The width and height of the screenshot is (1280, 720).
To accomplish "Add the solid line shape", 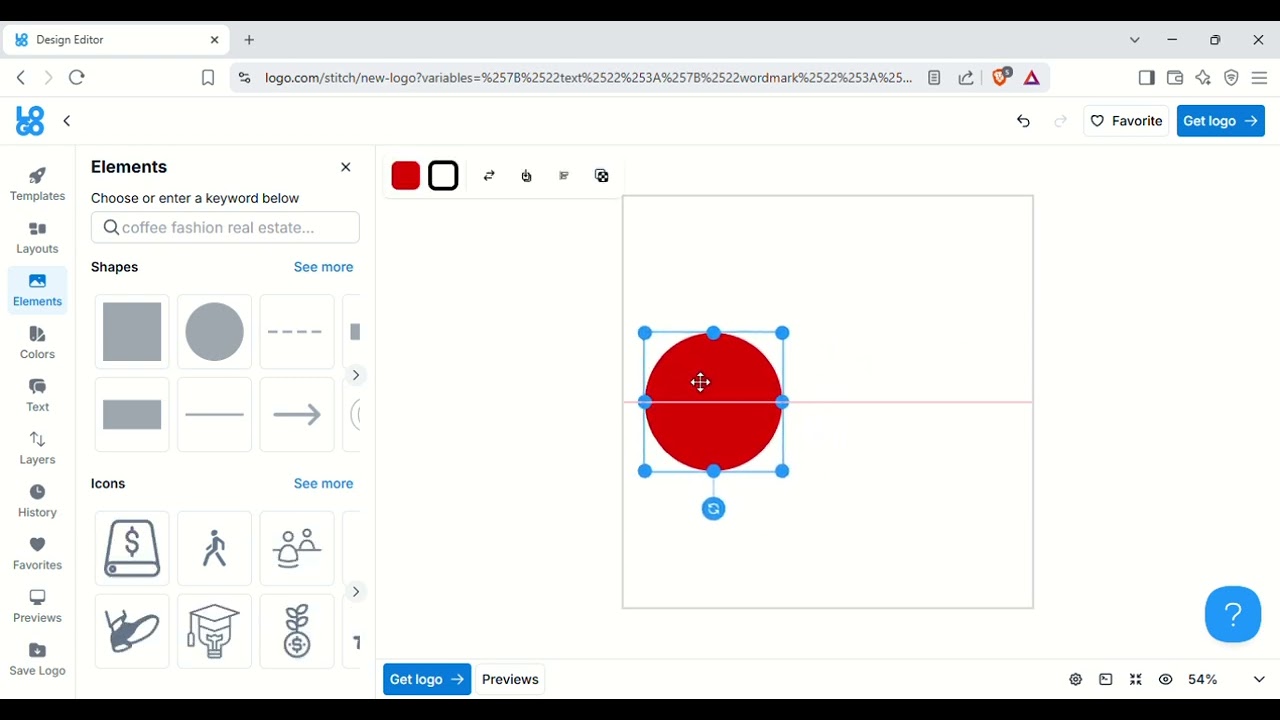I will coord(214,414).
